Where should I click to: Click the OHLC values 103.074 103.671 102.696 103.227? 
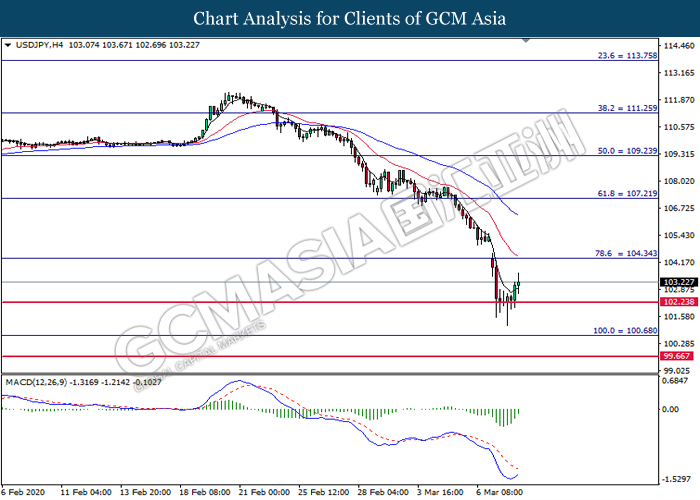[x=134, y=45]
